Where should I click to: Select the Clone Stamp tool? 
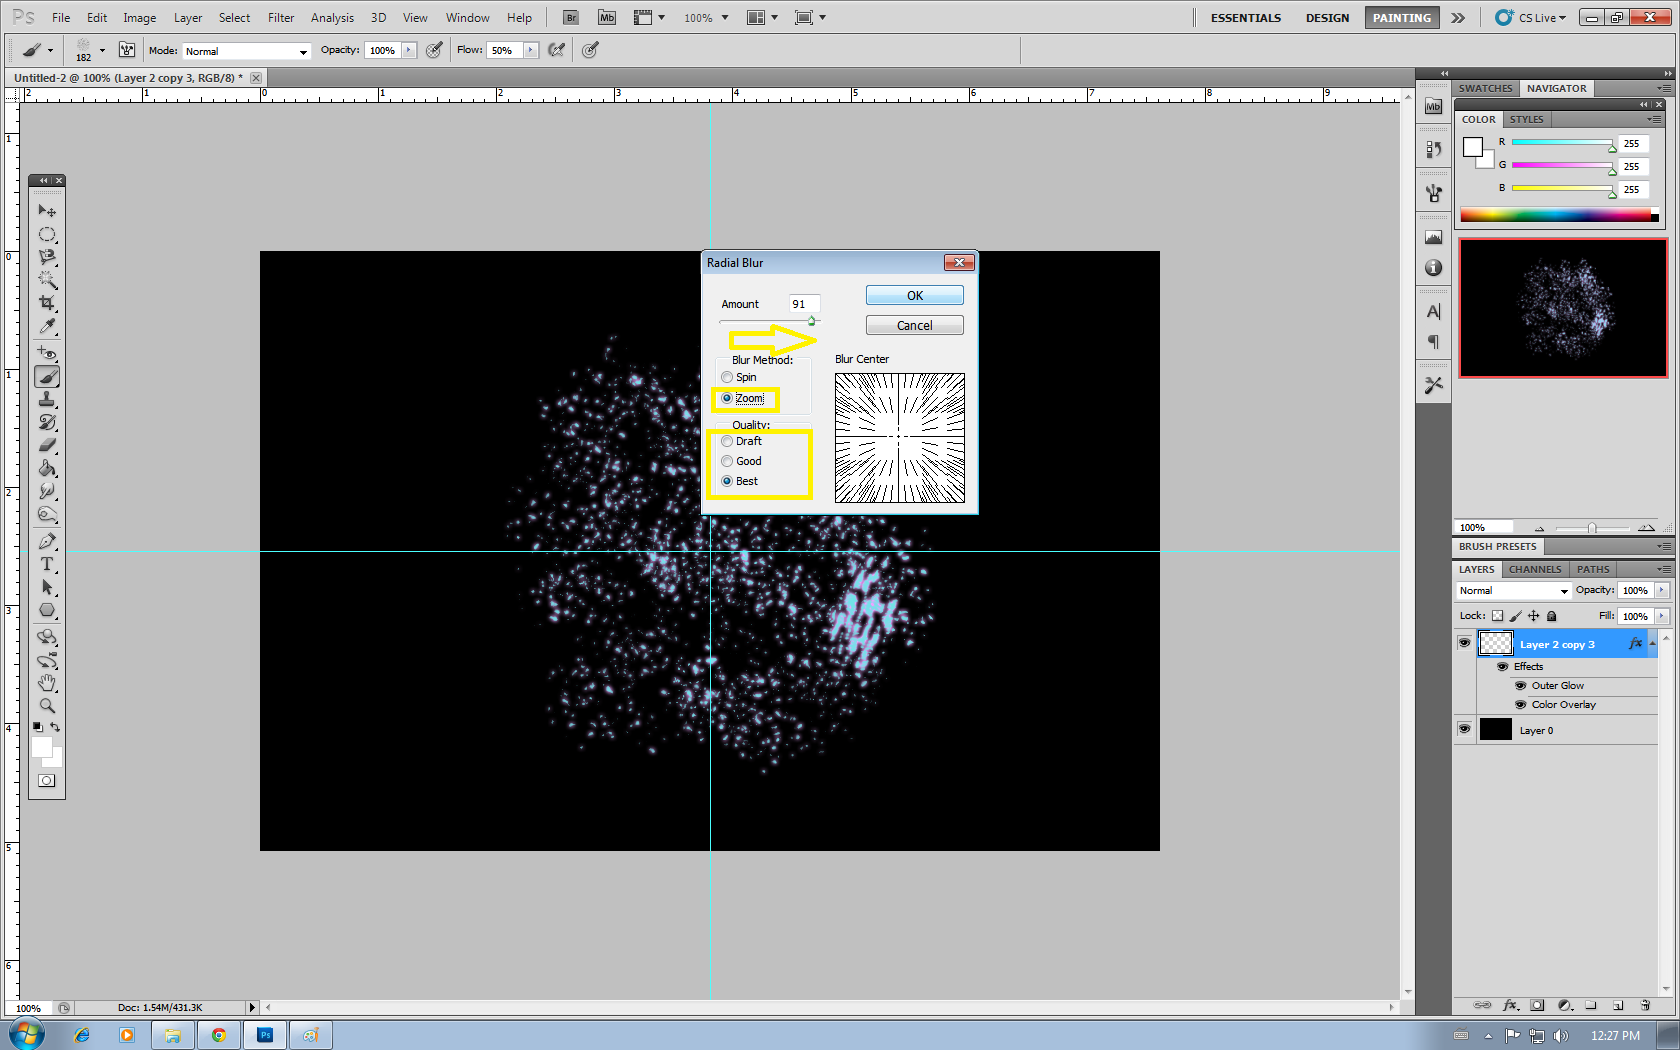tap(47, 400)
